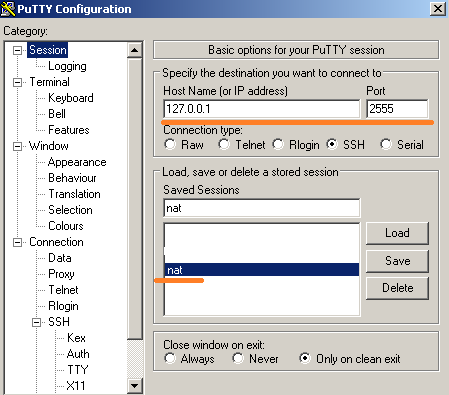Viewport: 449px width, 395px height.
Task: Click category tree scroll up arrow
Action: pos(135,50)
